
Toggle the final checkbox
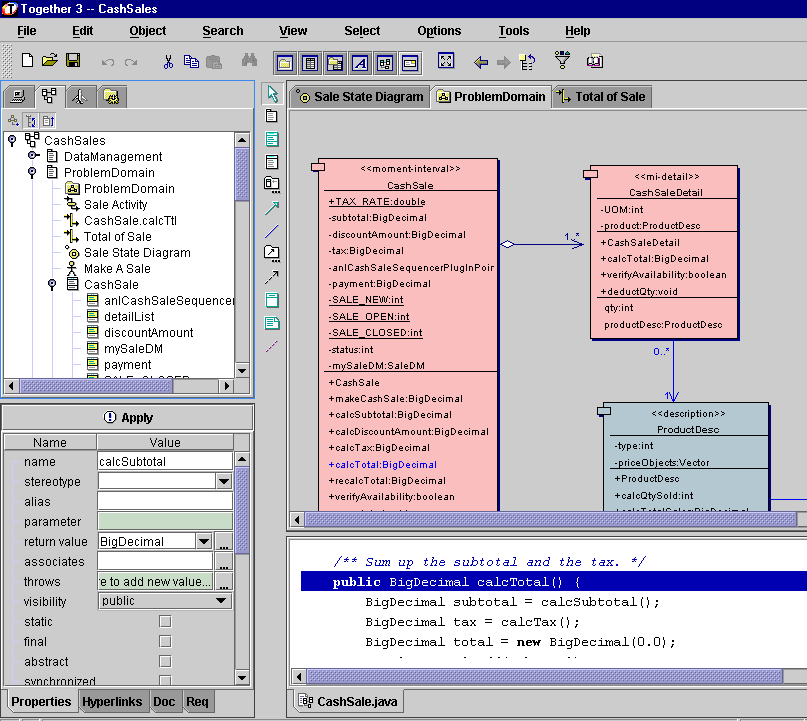pyautogui.click(x=165, y=642)
